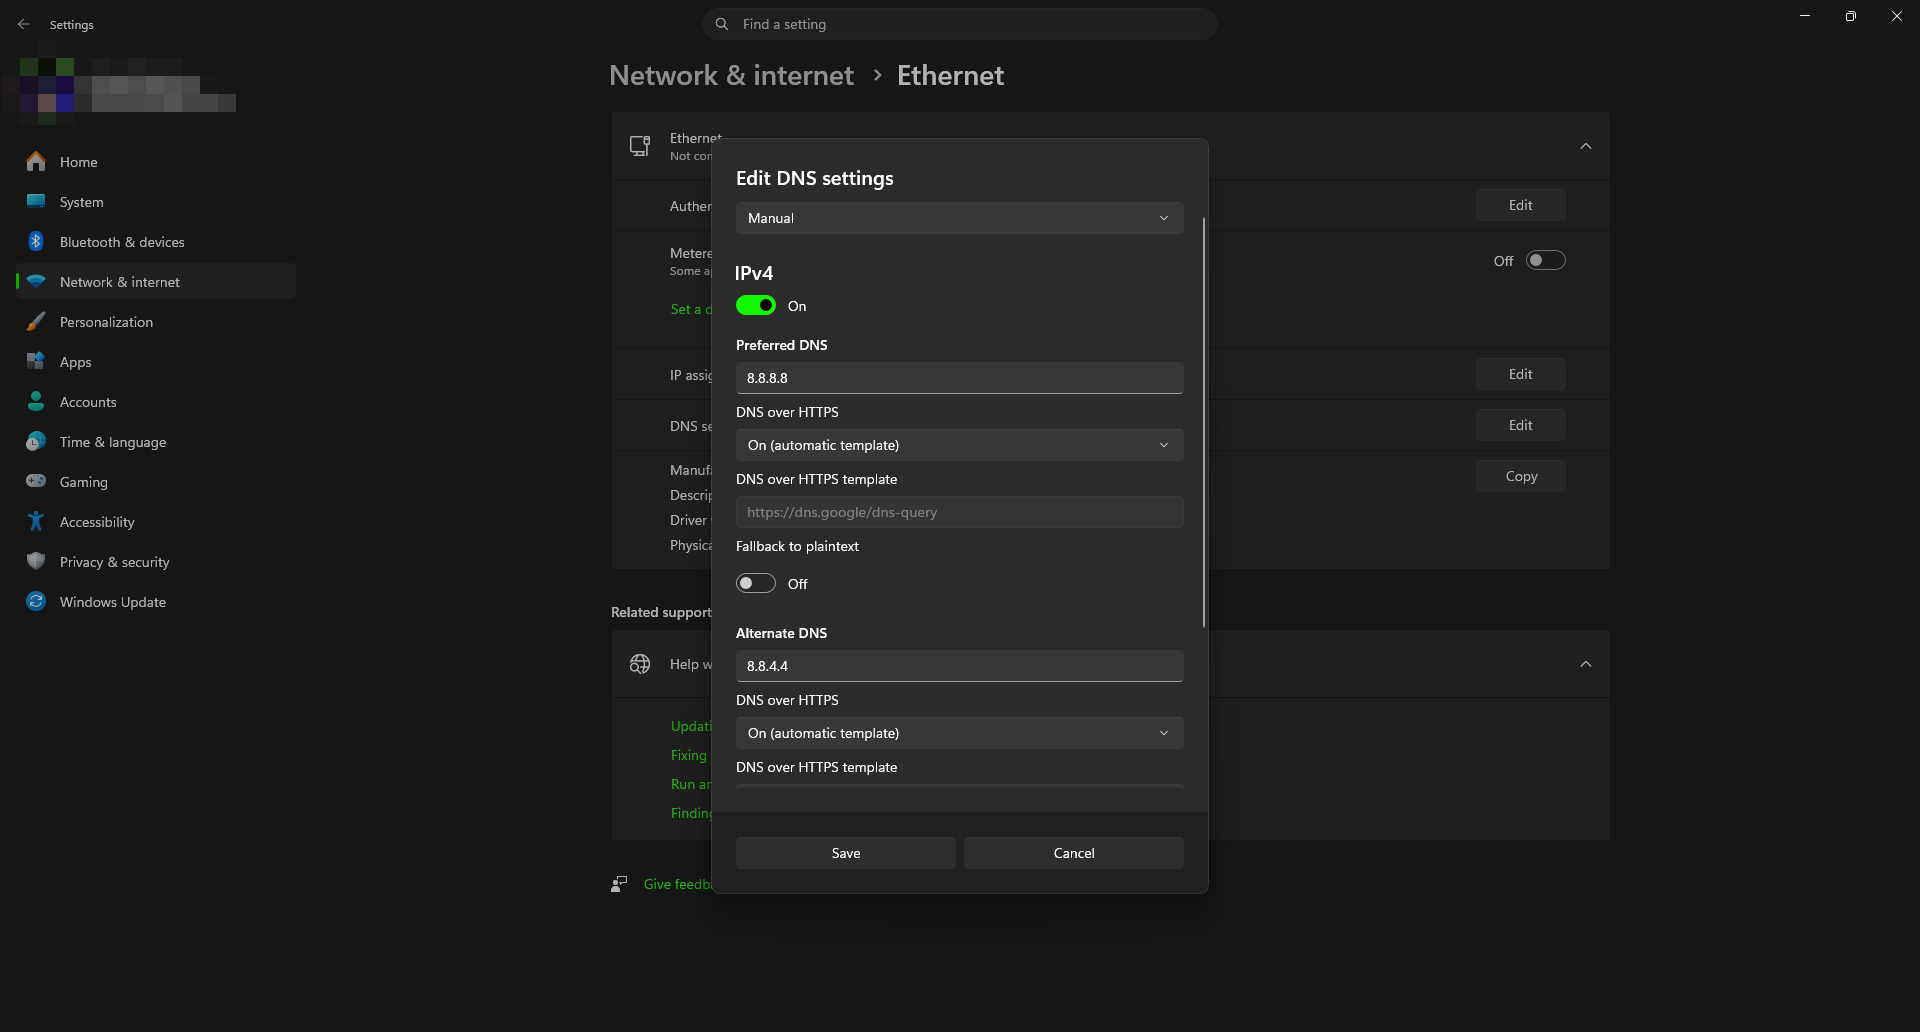Viewport: 1920px width, 1032px height.
Task: Open Alternate DNS over HTTPS dropdown
Action: (x=960, y=733)
